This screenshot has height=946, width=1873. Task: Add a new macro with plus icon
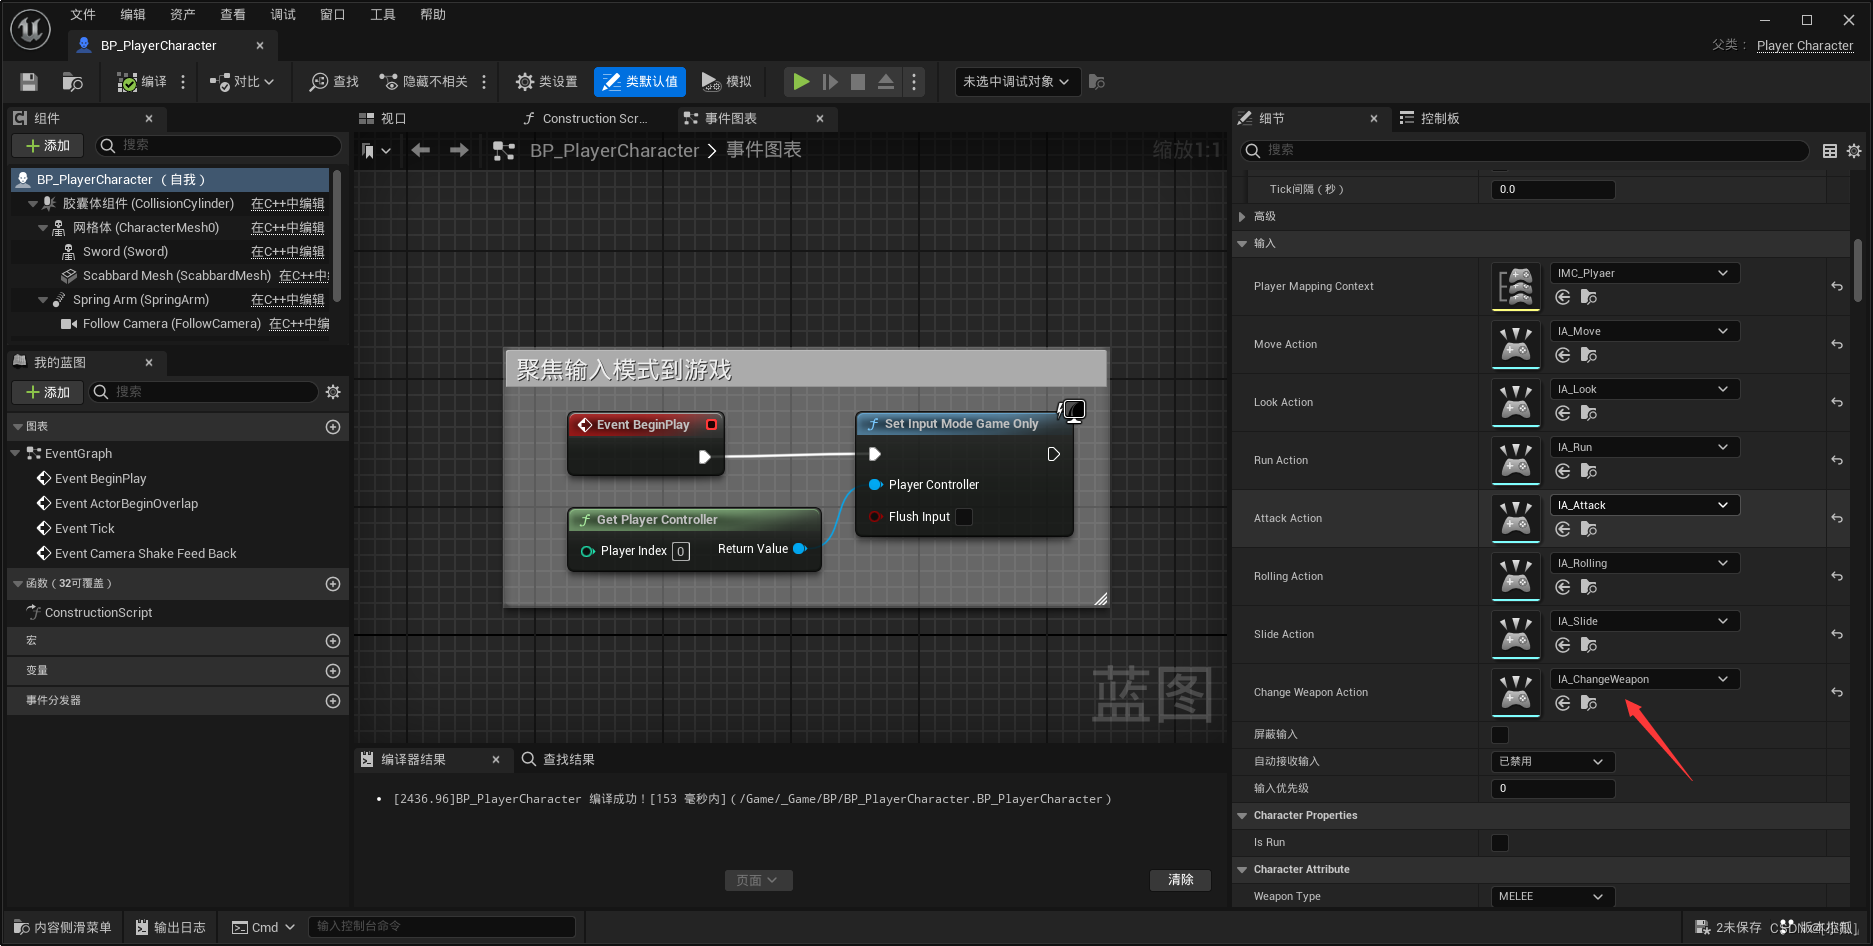pos(333,641)
